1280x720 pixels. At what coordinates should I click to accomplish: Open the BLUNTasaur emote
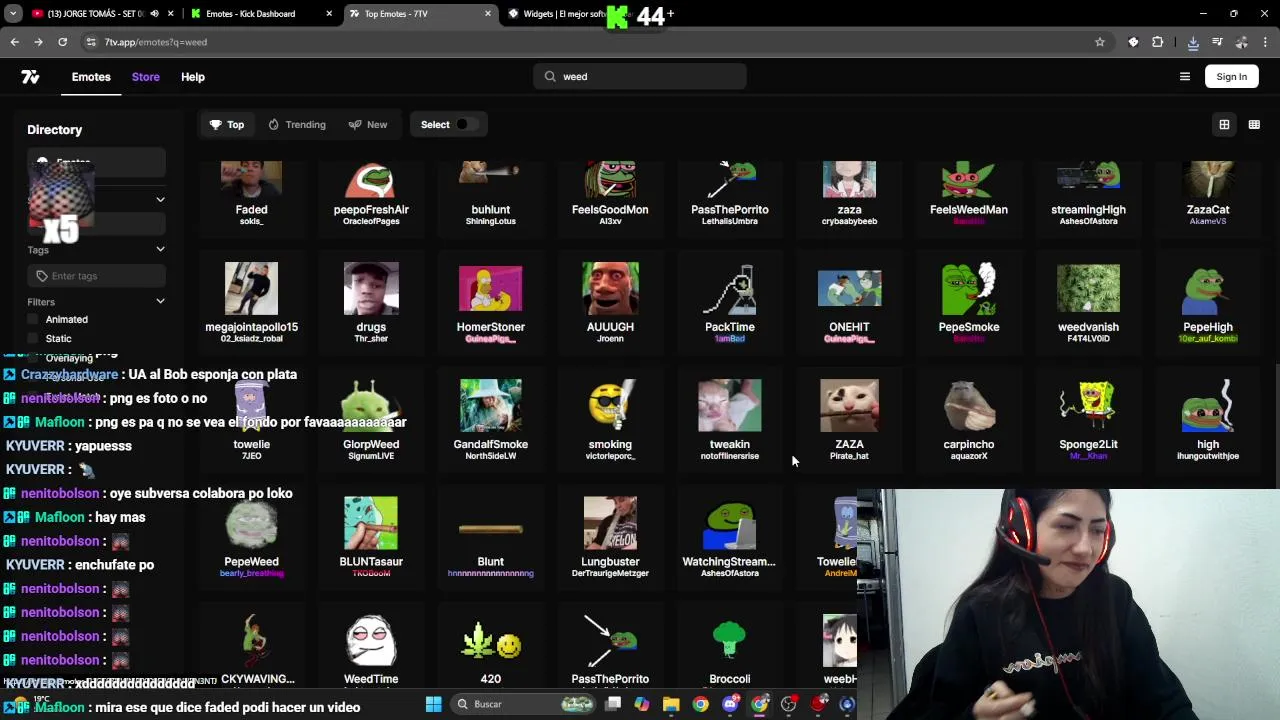pos(371,537)
